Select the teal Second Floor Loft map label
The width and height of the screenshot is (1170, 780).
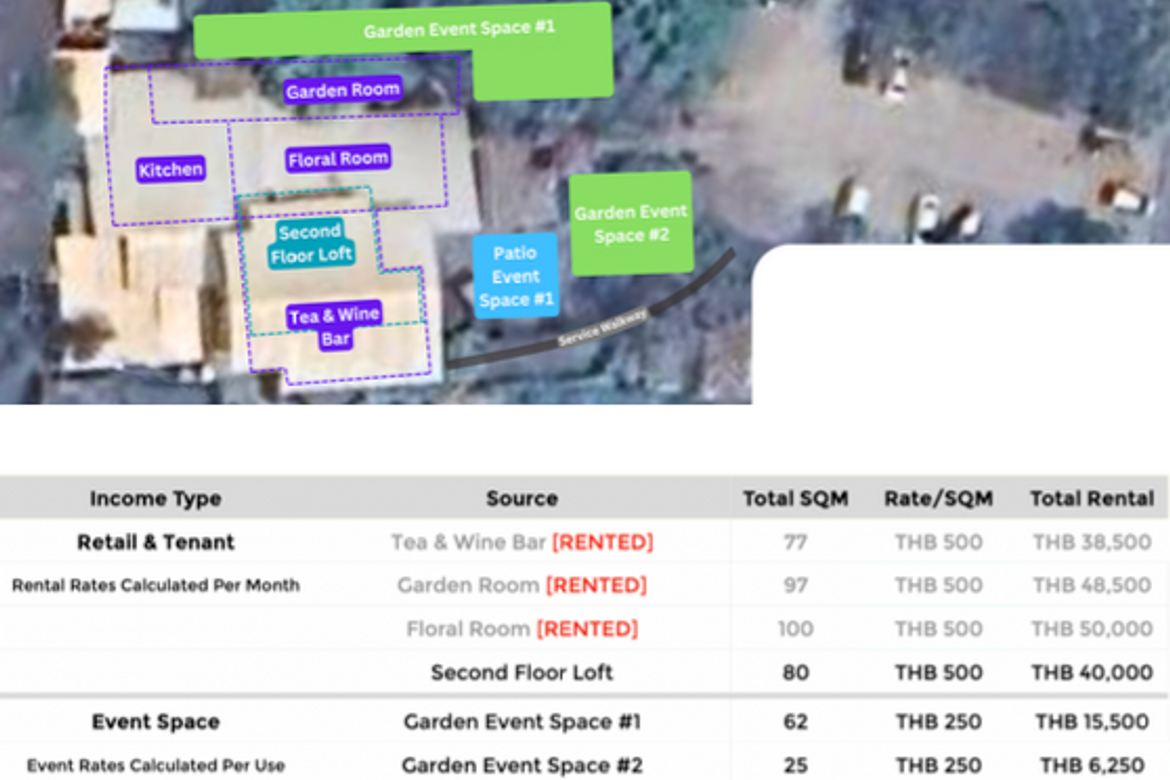click(x=310, y=243)
